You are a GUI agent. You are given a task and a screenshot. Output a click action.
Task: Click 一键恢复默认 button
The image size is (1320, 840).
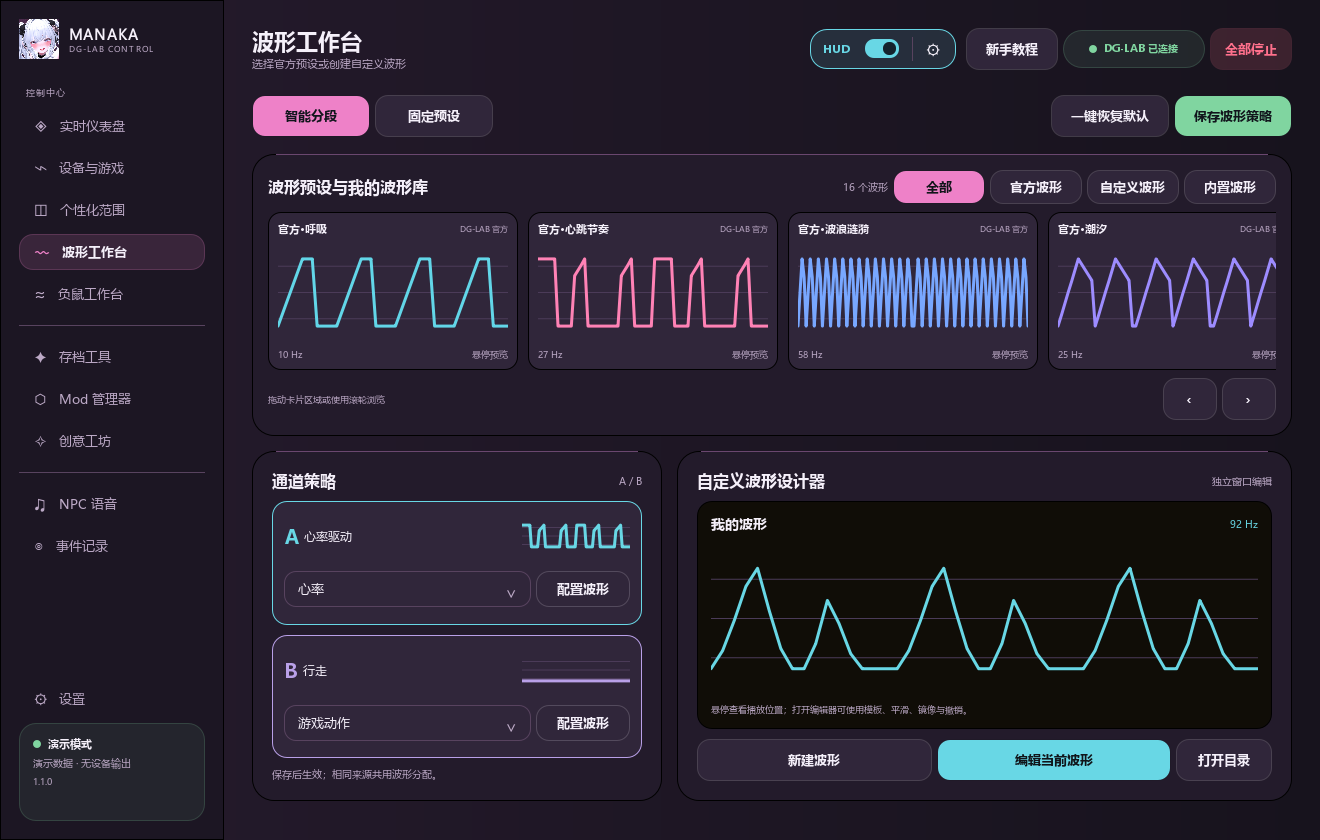coord(1110,116)
